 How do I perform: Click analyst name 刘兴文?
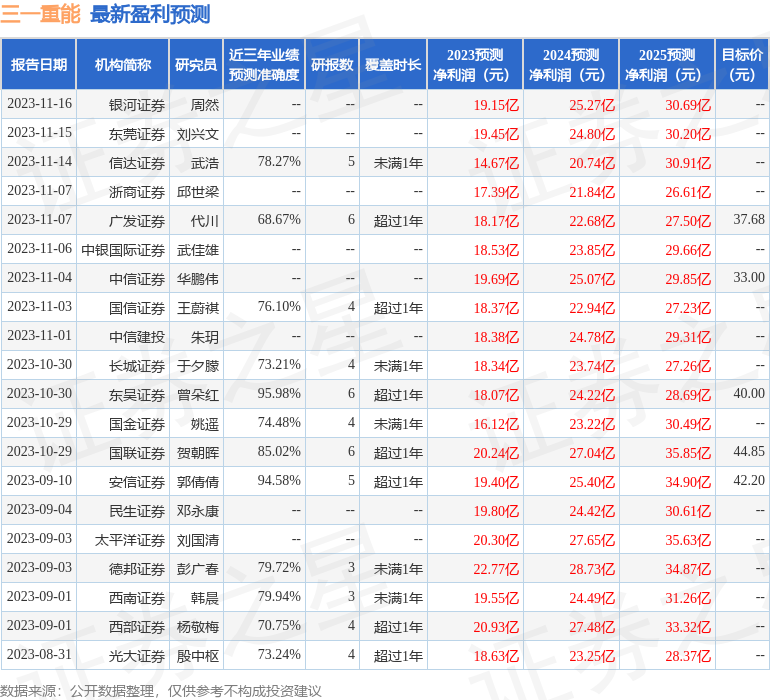198,134
